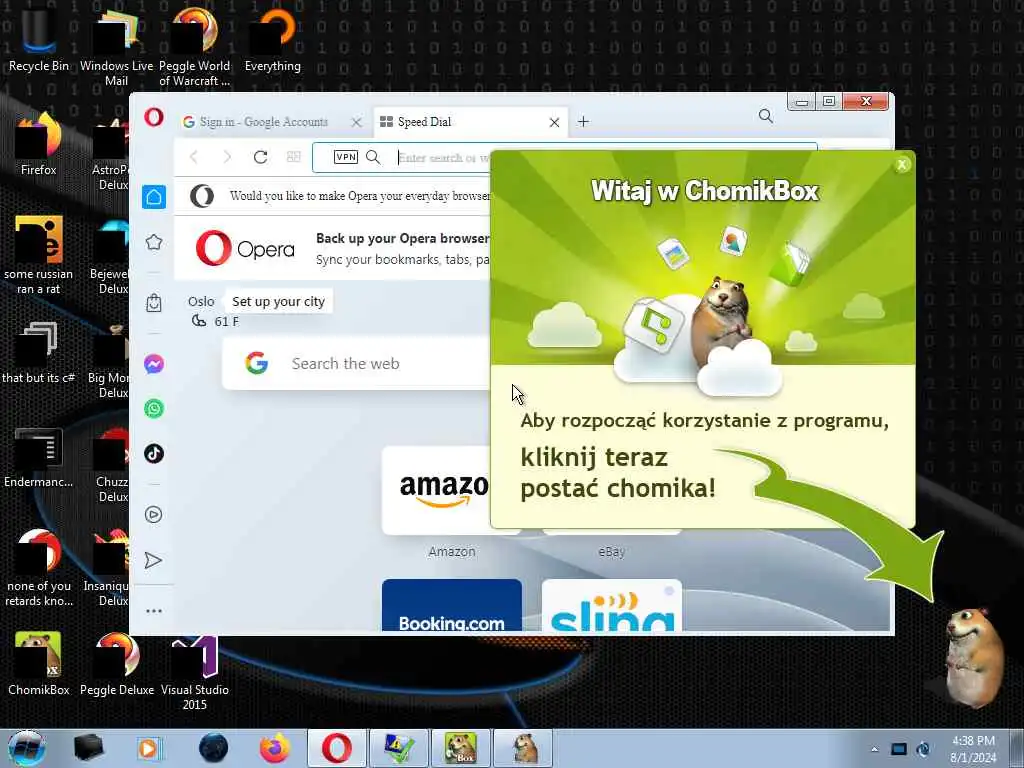
Task: Open the Amazon speed dial tile
Action: pos(436,490)
